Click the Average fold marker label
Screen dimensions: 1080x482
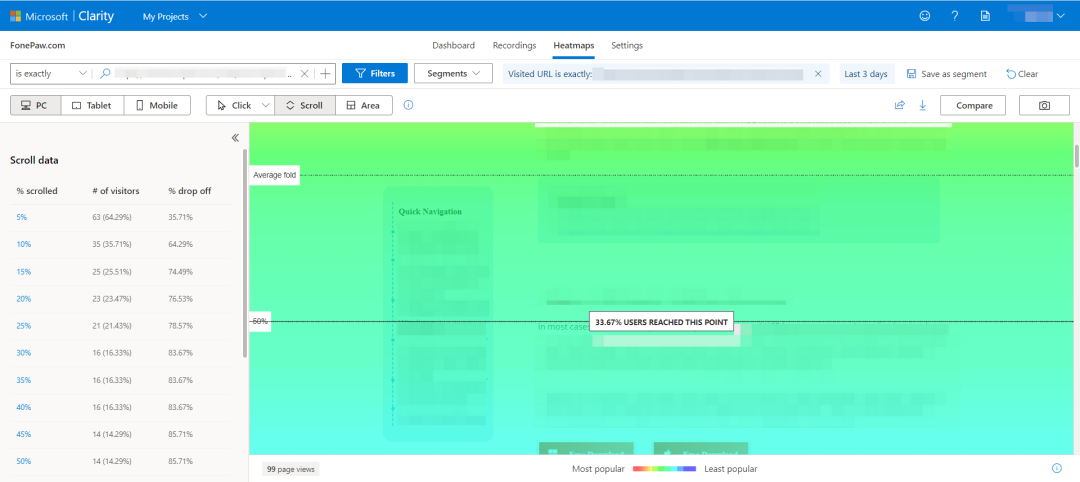pyautogui.click(x=274, y=175)
